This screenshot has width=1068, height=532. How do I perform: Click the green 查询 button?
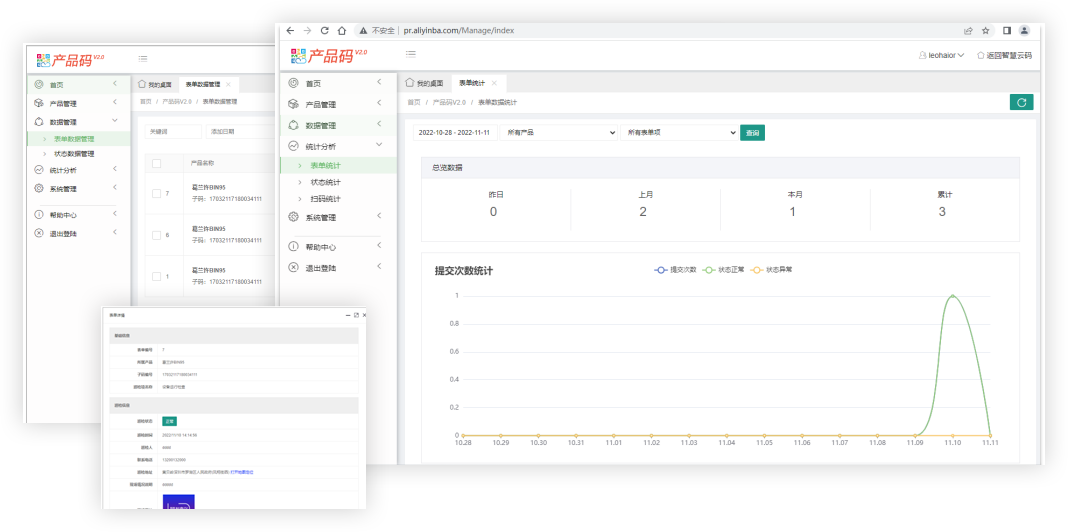pyautogui.click(x=752, y=132)
